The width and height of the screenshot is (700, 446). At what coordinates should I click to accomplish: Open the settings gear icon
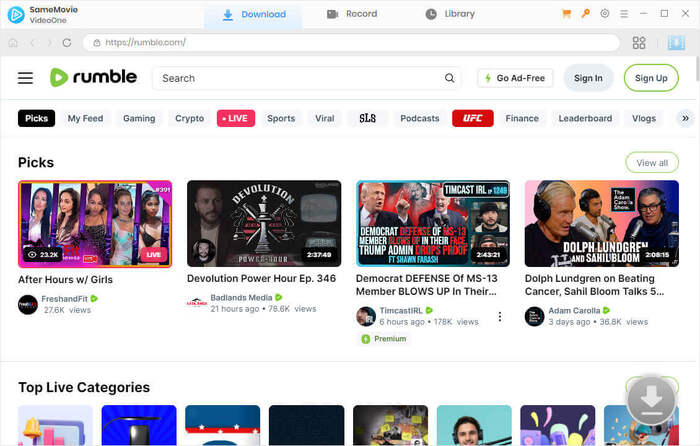click(604, 13)
